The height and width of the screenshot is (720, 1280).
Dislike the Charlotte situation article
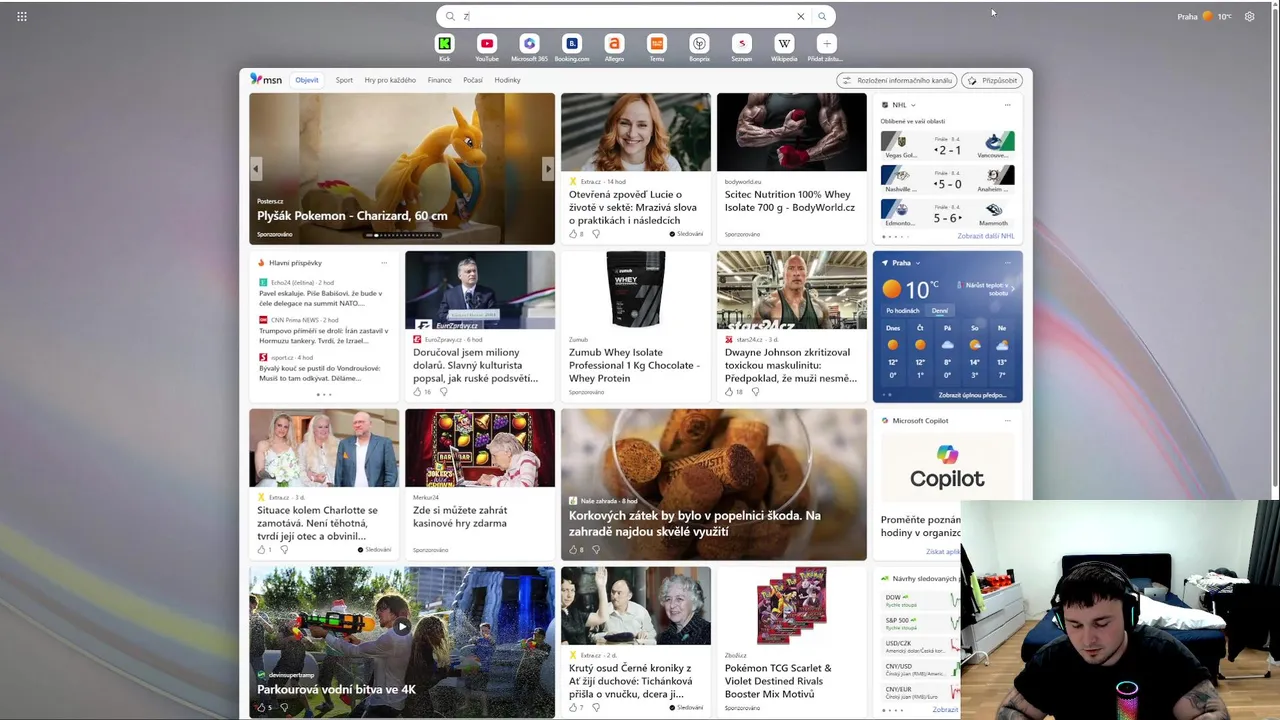284,550
